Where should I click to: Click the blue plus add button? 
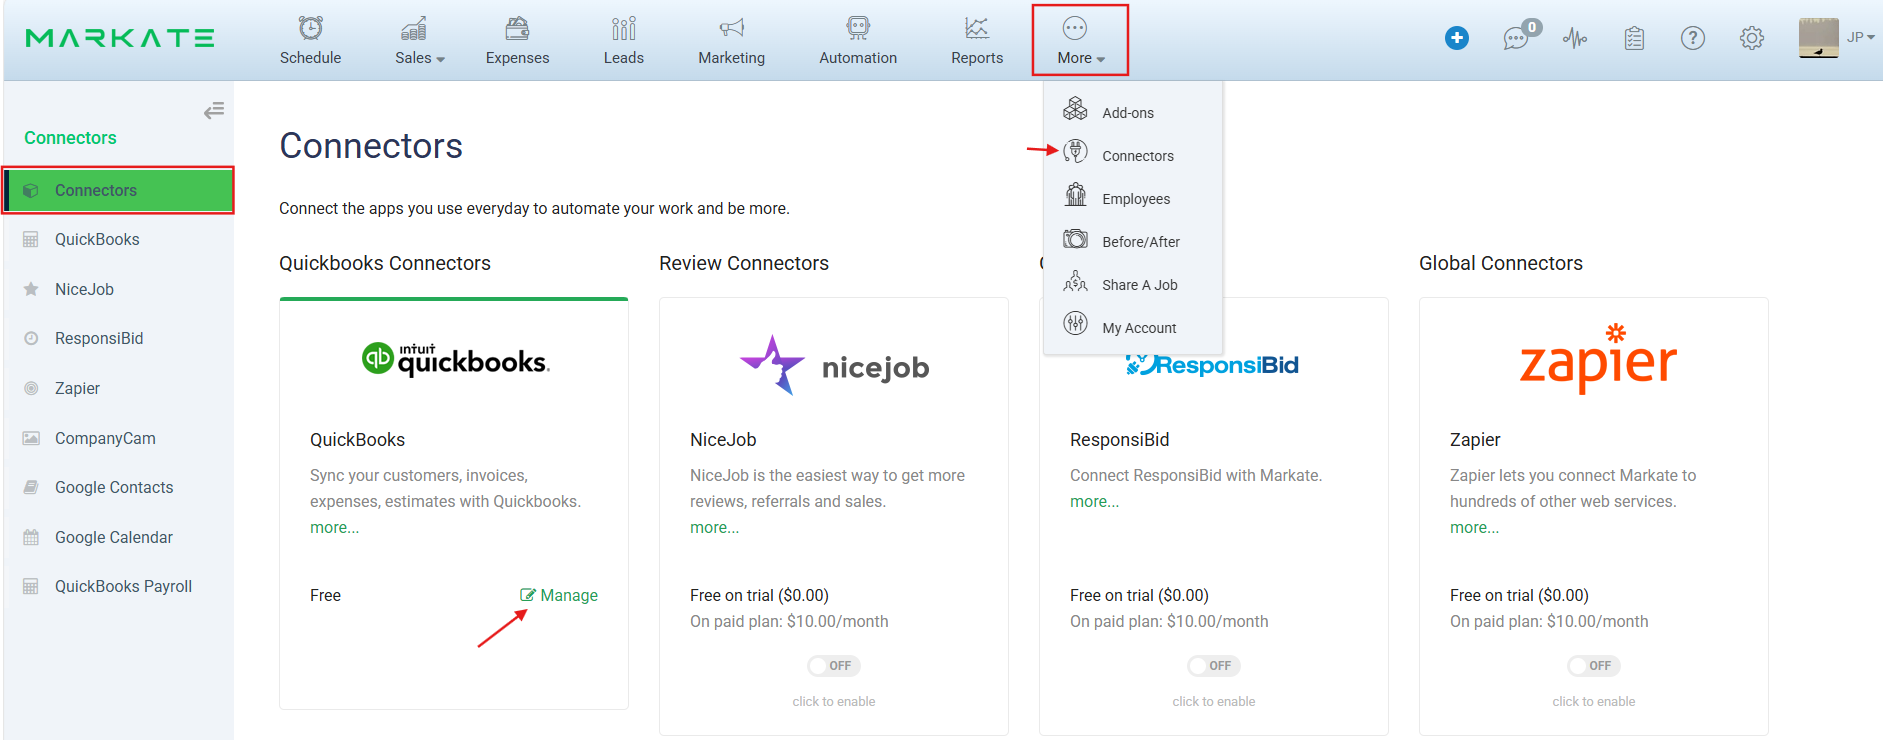[x=1457, y=38]
